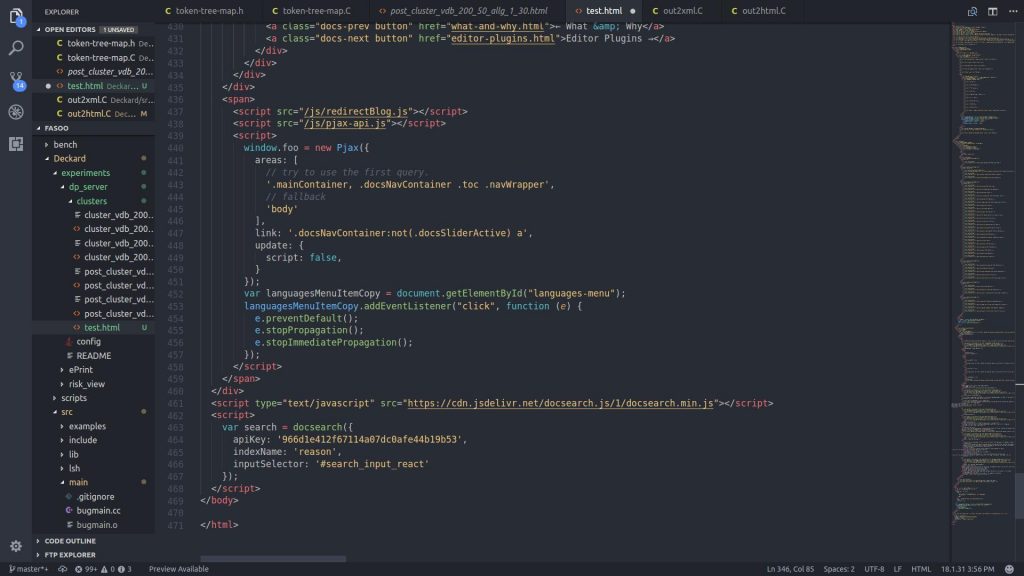The height and width of the screenshot is (576, 1024).
Task: Click the vertical scrollbar slider near minimap
Action: (1019, 496)
